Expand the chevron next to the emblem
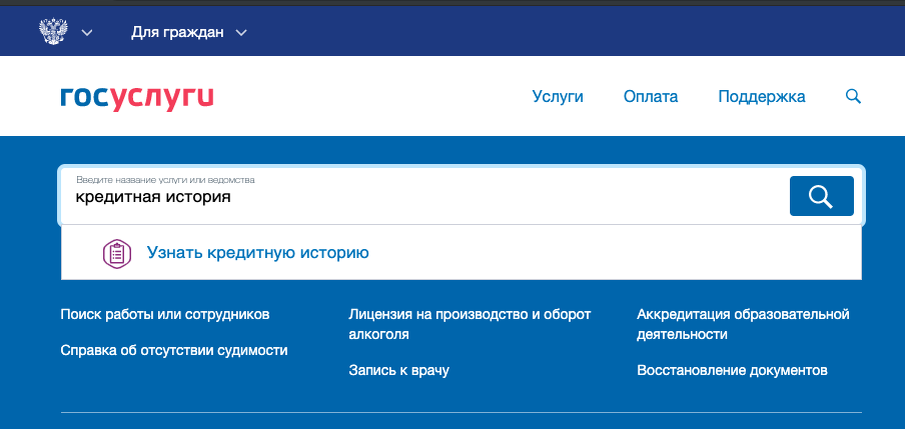905x429 pixels. pos(87,33)
